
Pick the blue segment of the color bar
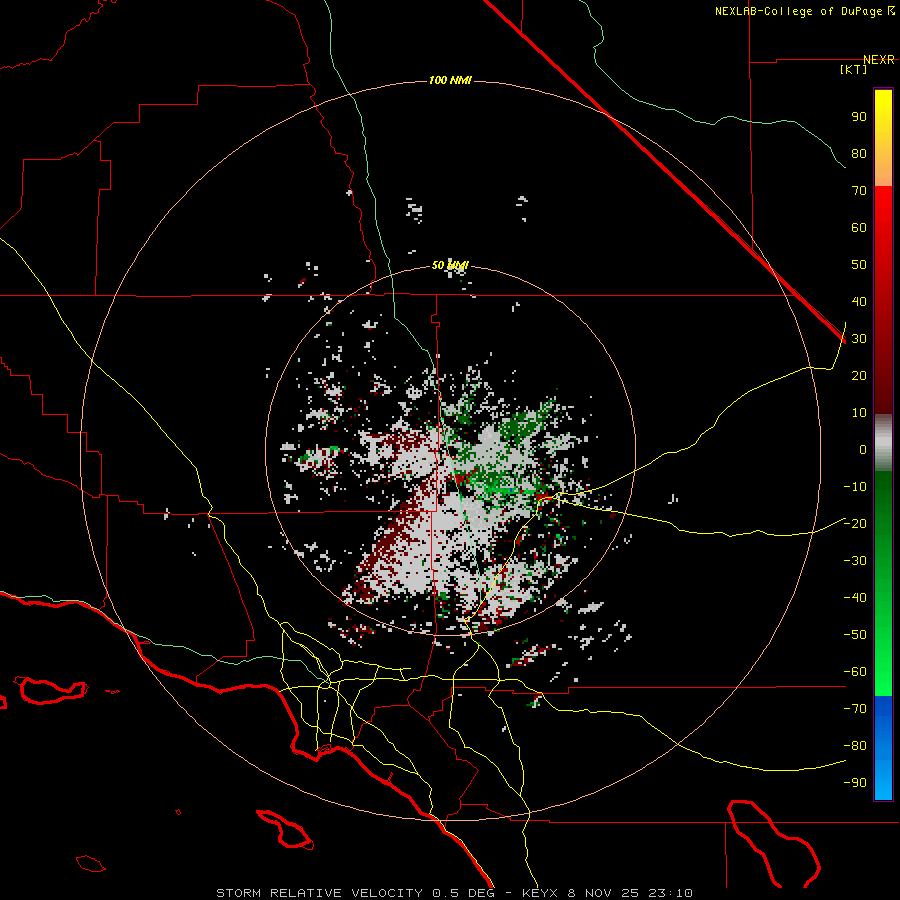coord(883,748)
